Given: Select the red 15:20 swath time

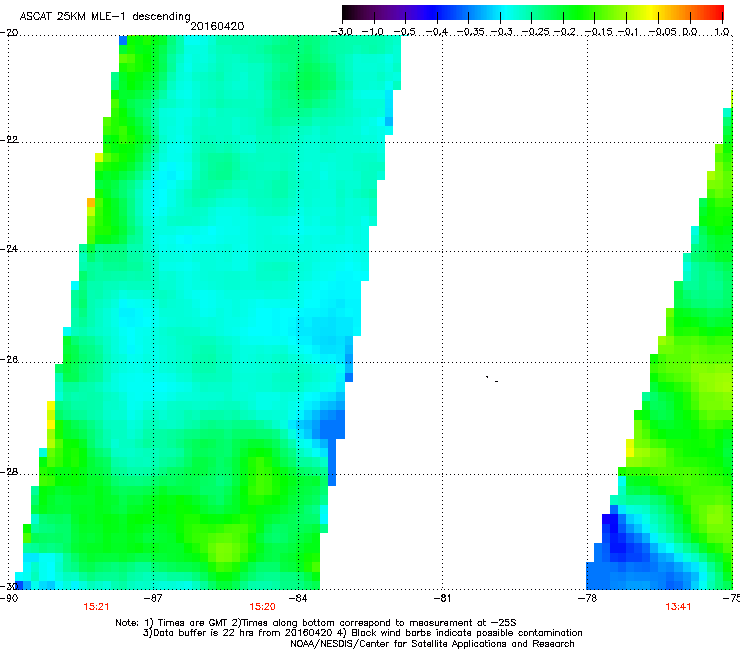Looking at the screenshot, I should [262, 607].
